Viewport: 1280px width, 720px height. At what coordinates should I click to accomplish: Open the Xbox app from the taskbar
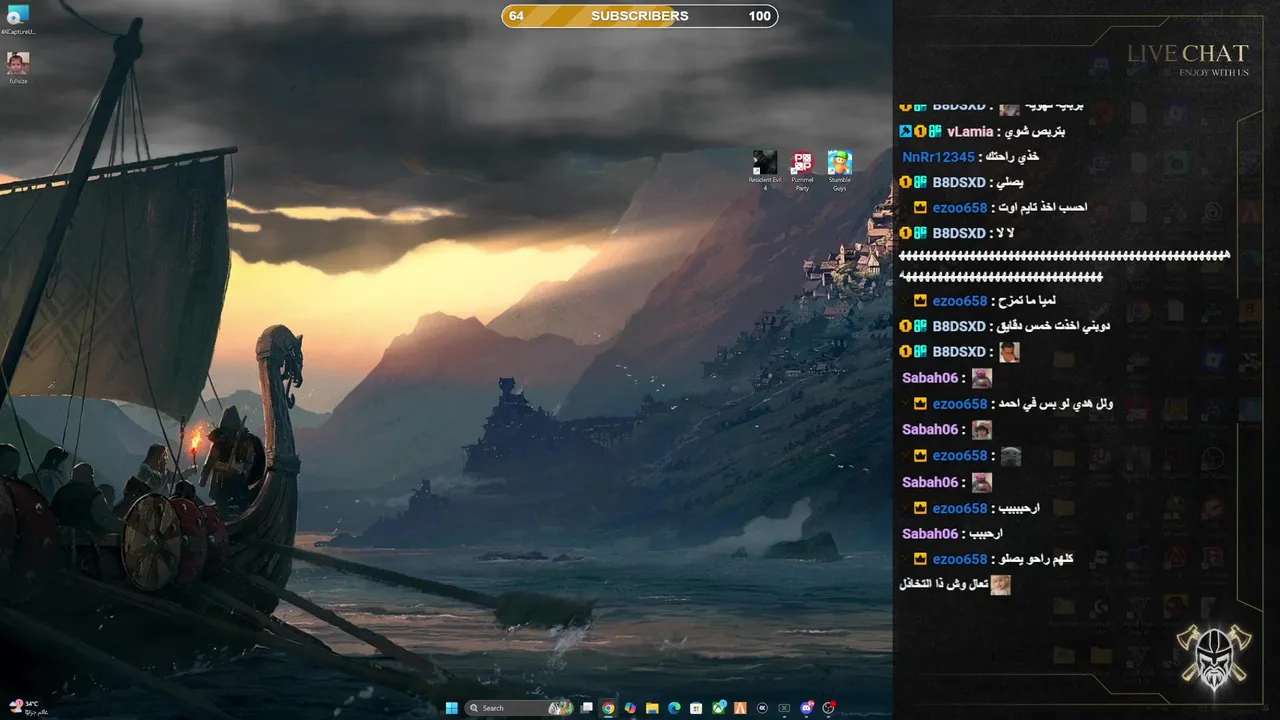coord(718,708)
